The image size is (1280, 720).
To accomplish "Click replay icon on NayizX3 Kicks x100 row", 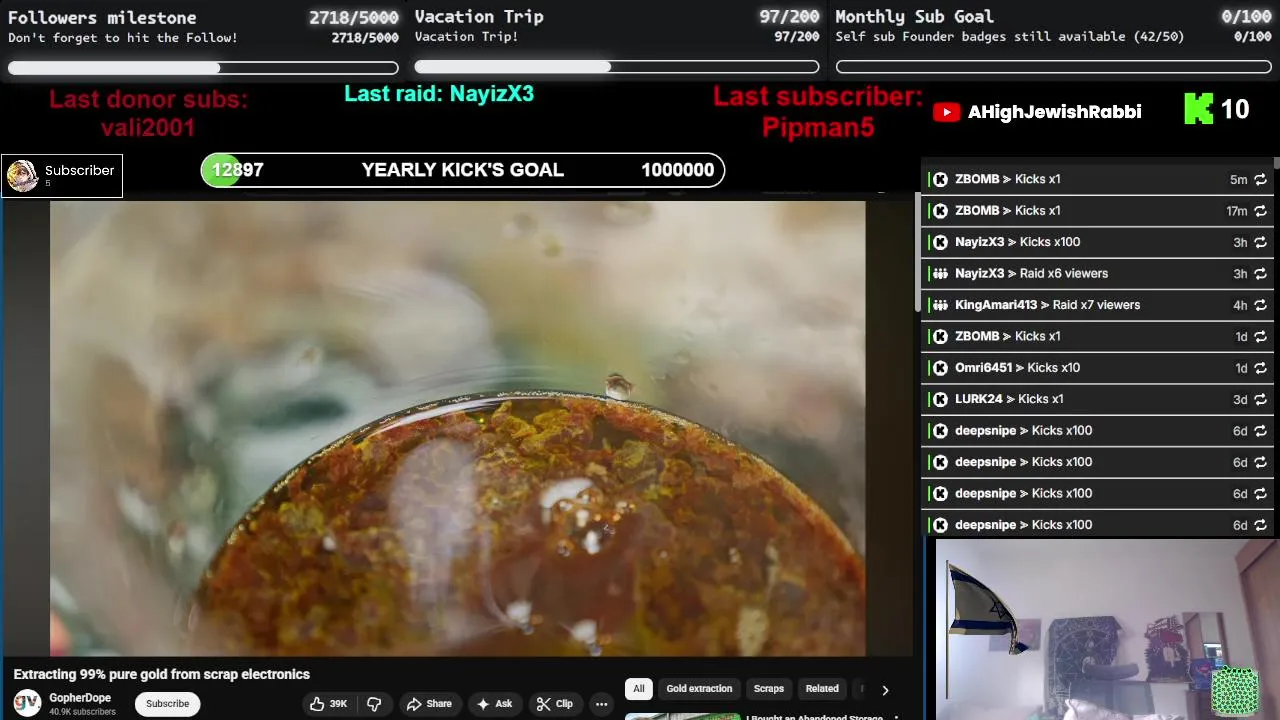I will 1260,242.
